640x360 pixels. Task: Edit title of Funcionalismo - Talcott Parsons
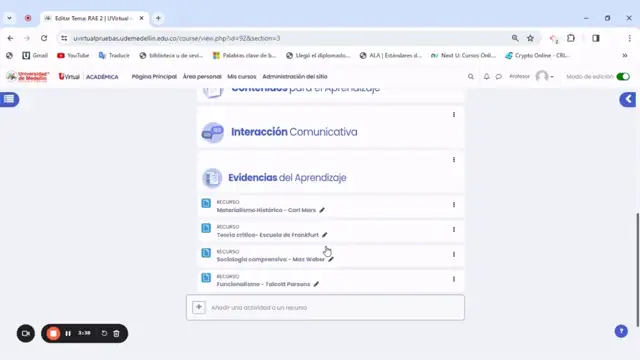click(x=316, y=284)
